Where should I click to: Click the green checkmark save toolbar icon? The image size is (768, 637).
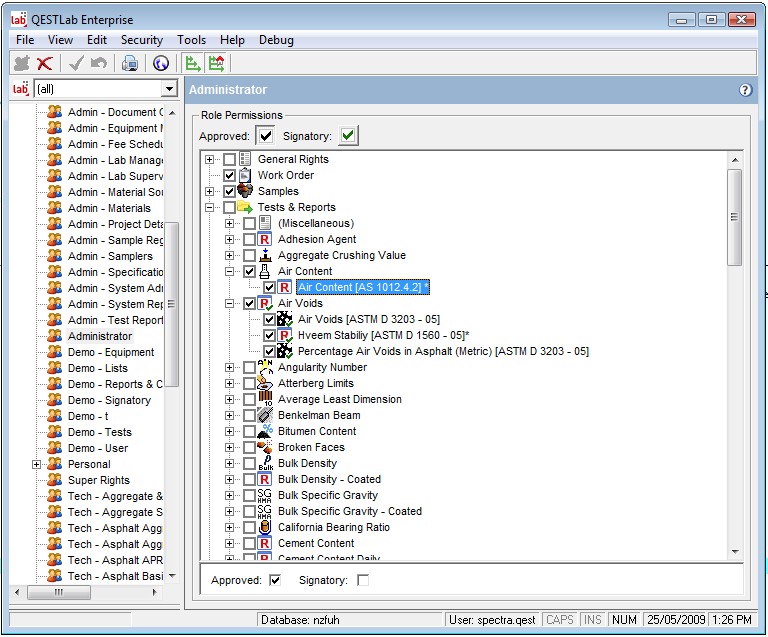[76, 63]
